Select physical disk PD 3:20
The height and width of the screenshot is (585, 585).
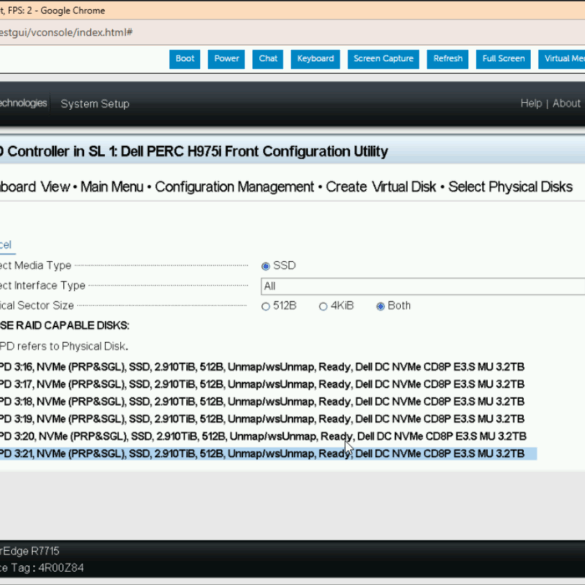[x=263, y=436]
